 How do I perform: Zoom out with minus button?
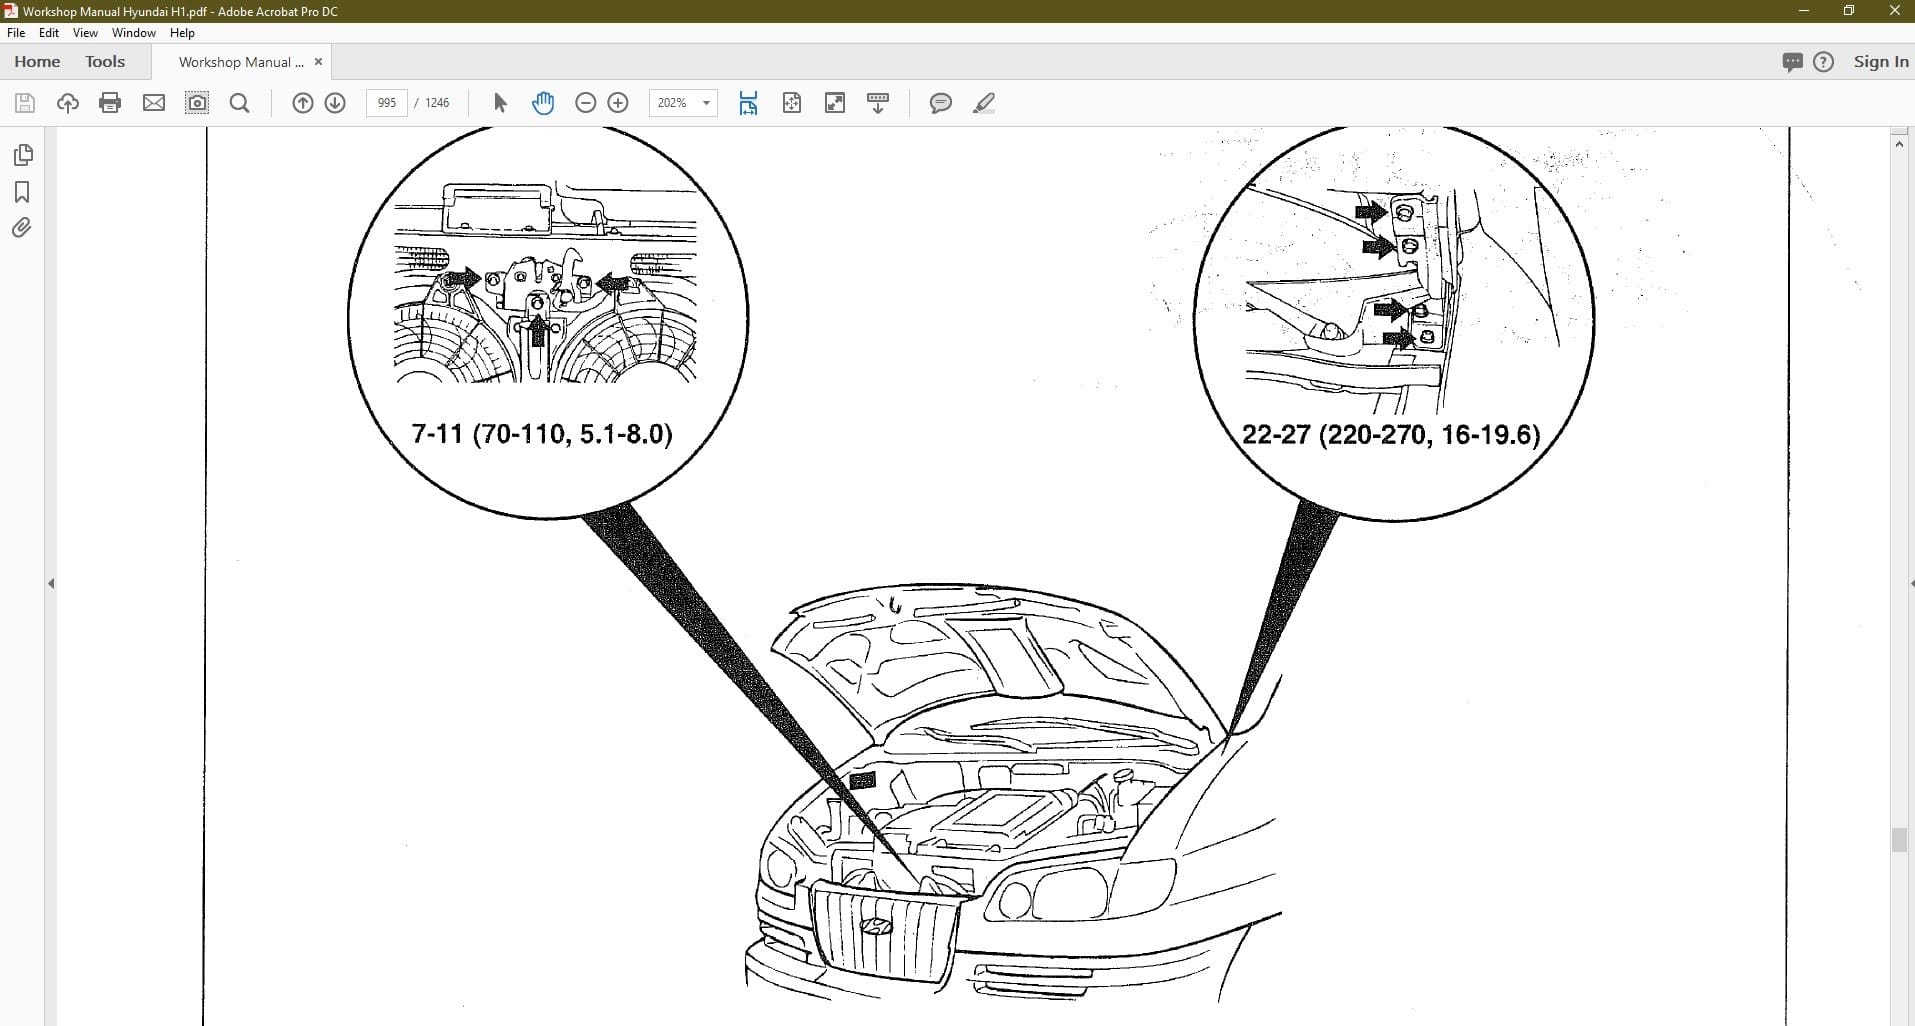586,103
